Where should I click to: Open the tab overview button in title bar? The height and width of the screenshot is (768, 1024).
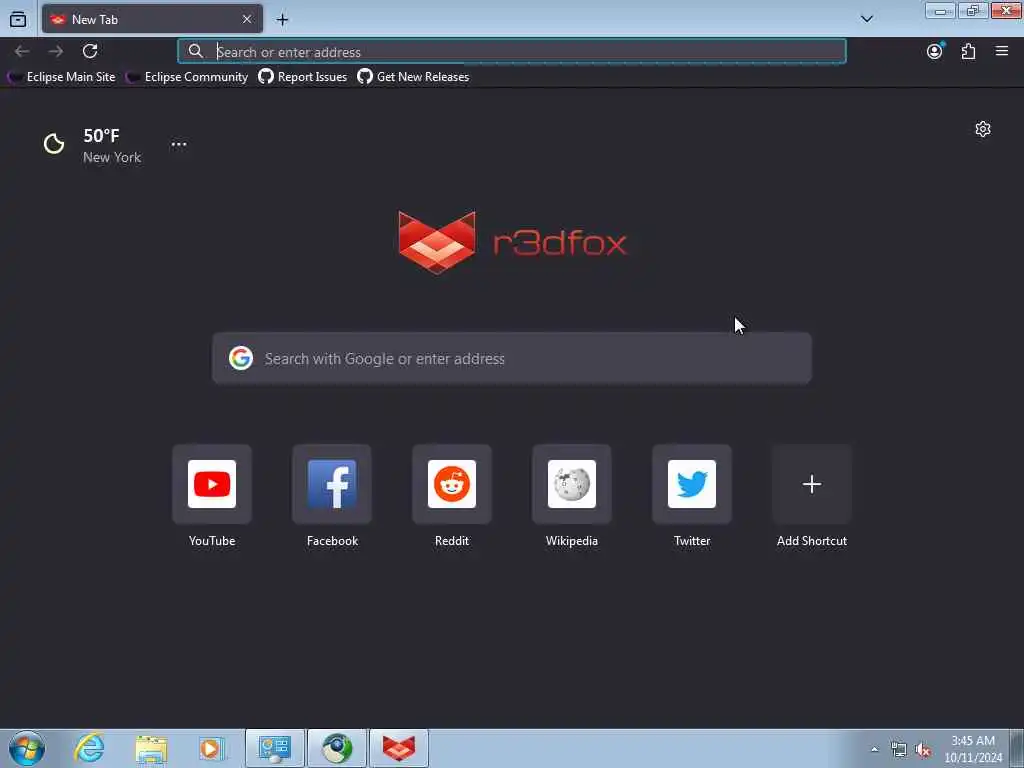click(x=18, y=19)
